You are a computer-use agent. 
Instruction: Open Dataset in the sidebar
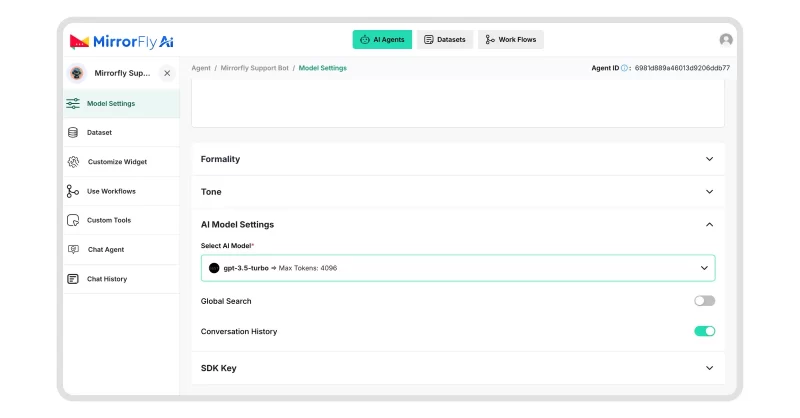pyautogui.click(x=121, y=133)
